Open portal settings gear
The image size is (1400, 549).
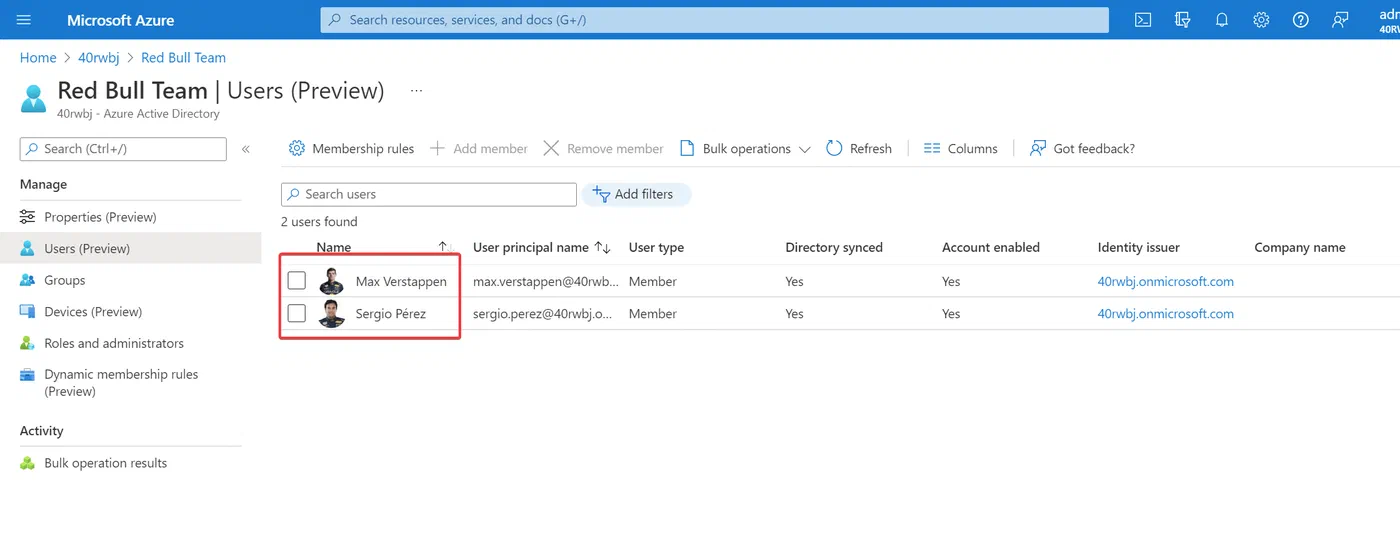point(1261,20)
